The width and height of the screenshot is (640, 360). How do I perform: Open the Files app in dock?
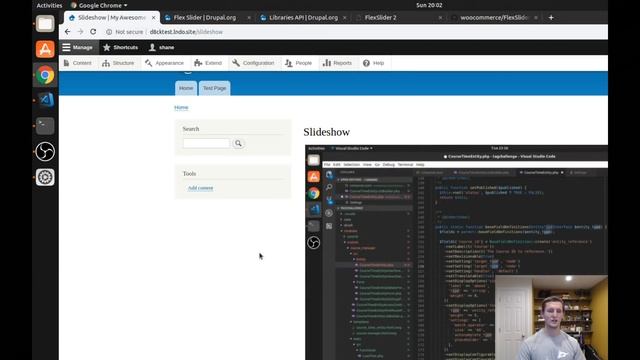click(45, 24)
